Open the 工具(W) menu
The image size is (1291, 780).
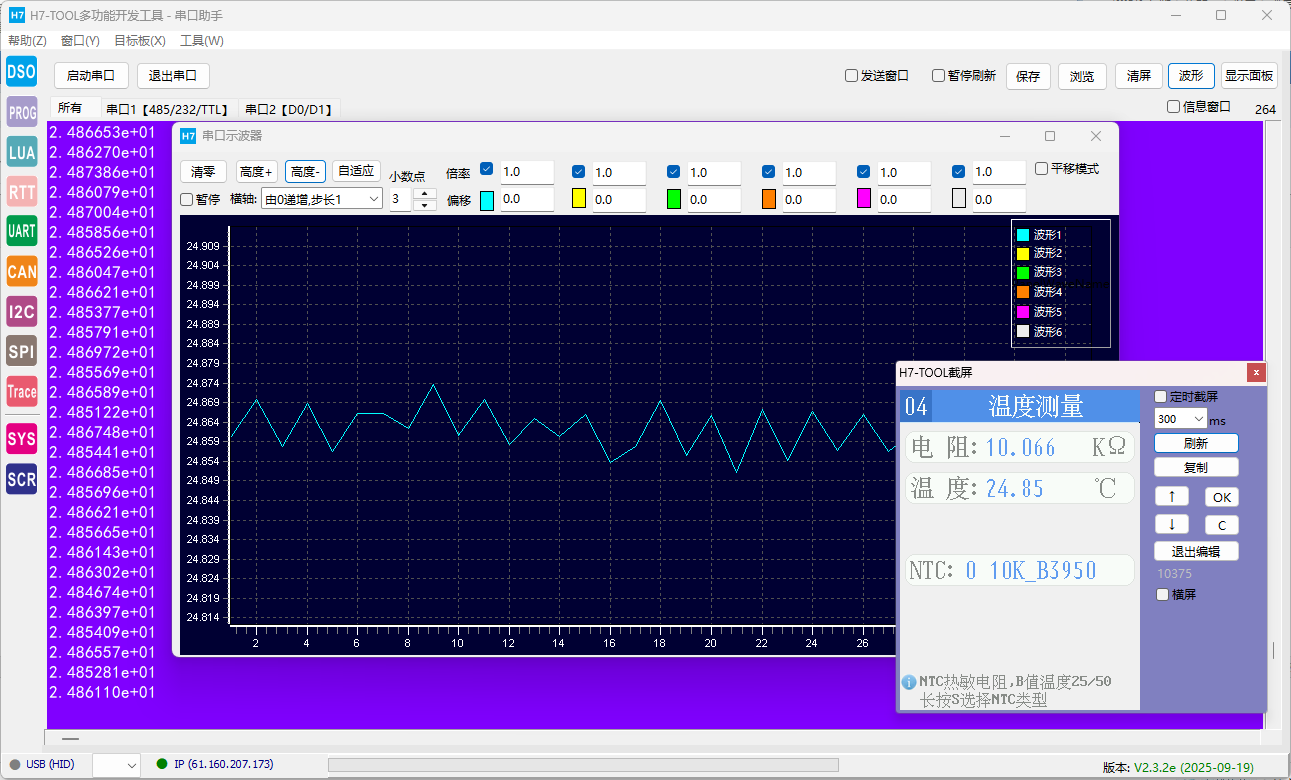[x=201, y=41]
